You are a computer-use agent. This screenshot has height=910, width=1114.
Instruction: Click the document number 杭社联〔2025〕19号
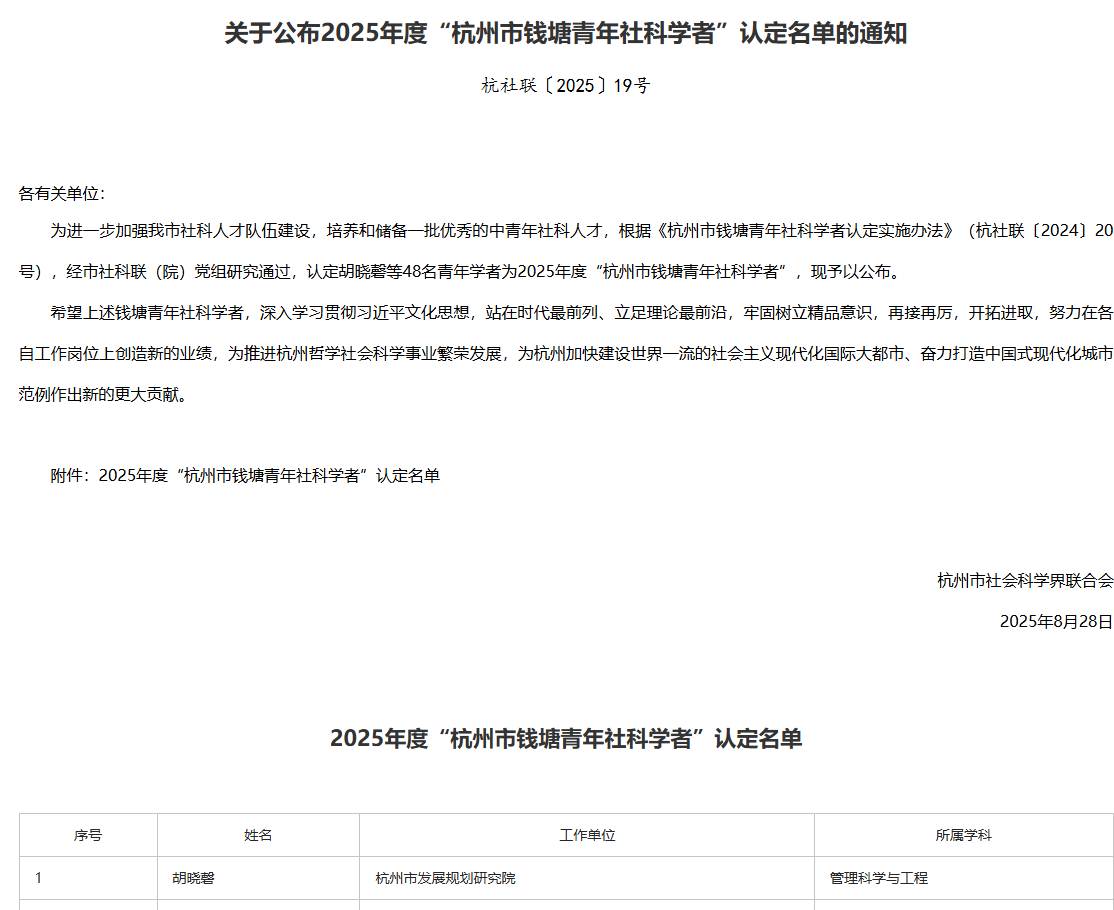[x=565, y=86]
